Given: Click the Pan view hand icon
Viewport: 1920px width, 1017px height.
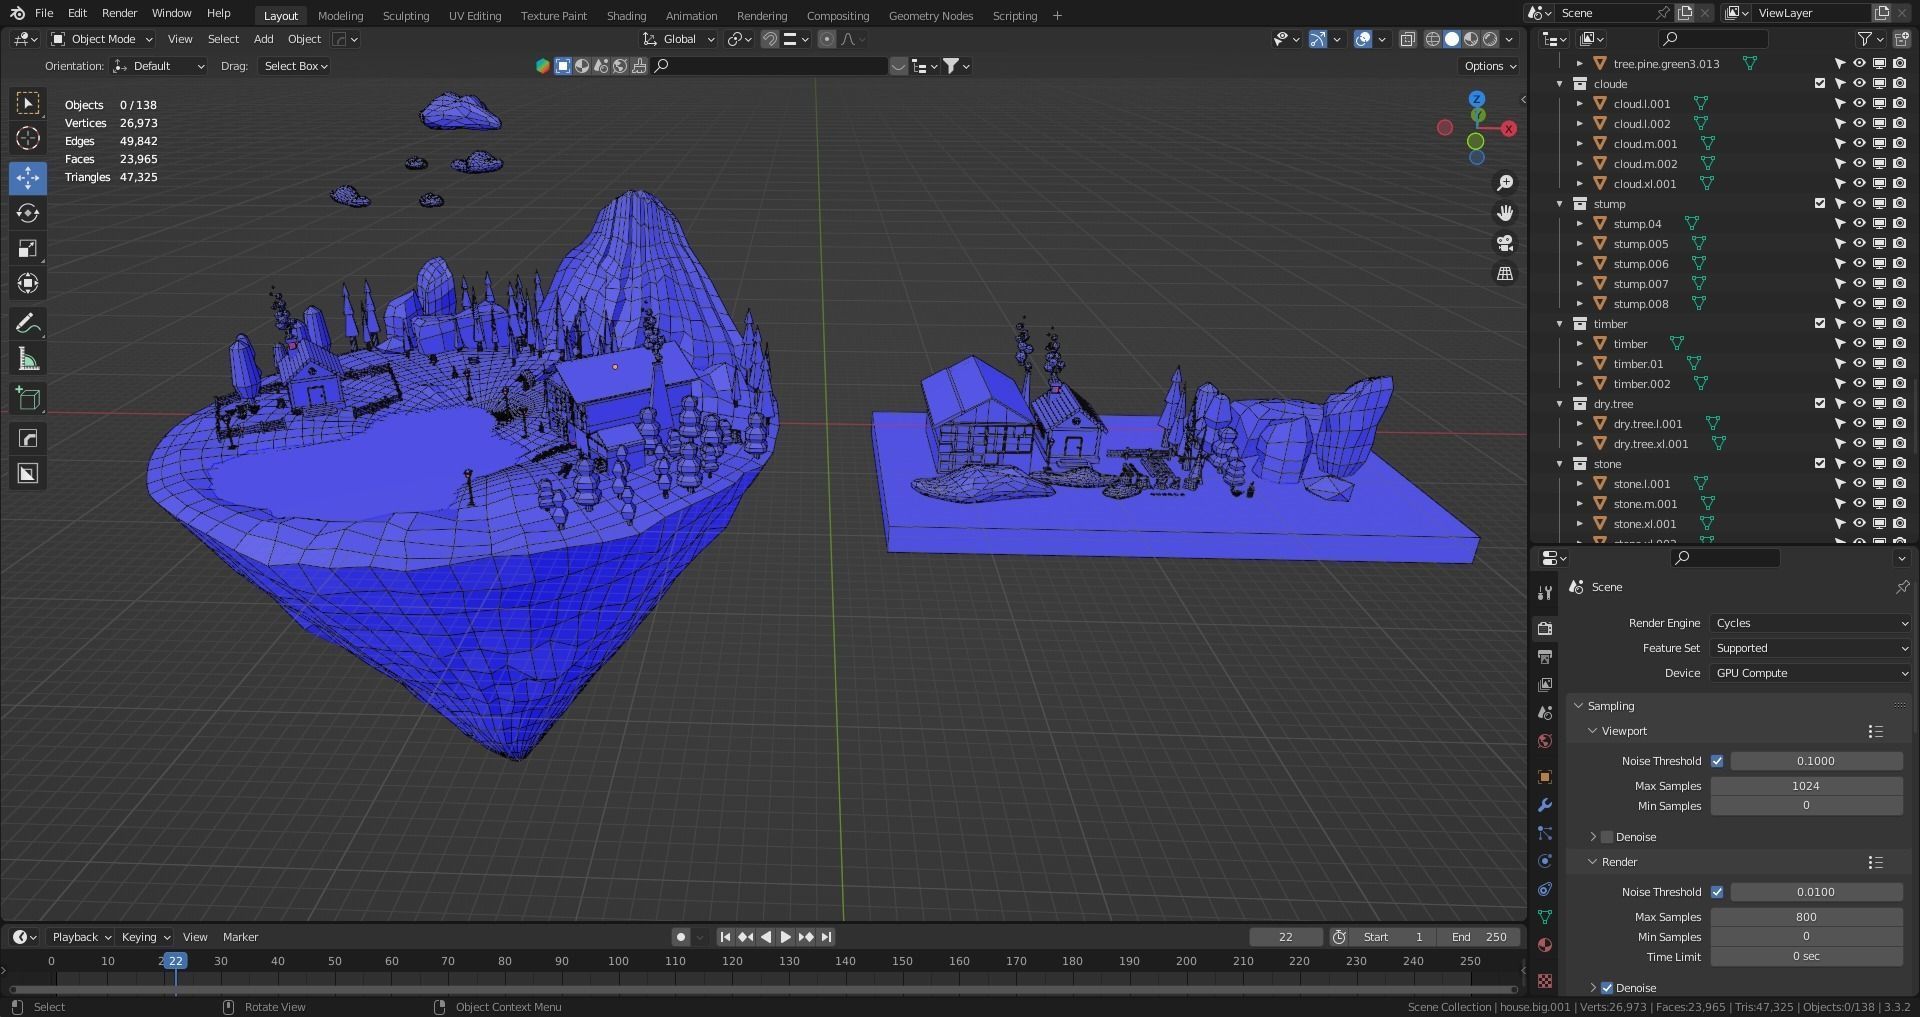Looking at the screenshot, I should (x=1505, y=213).
